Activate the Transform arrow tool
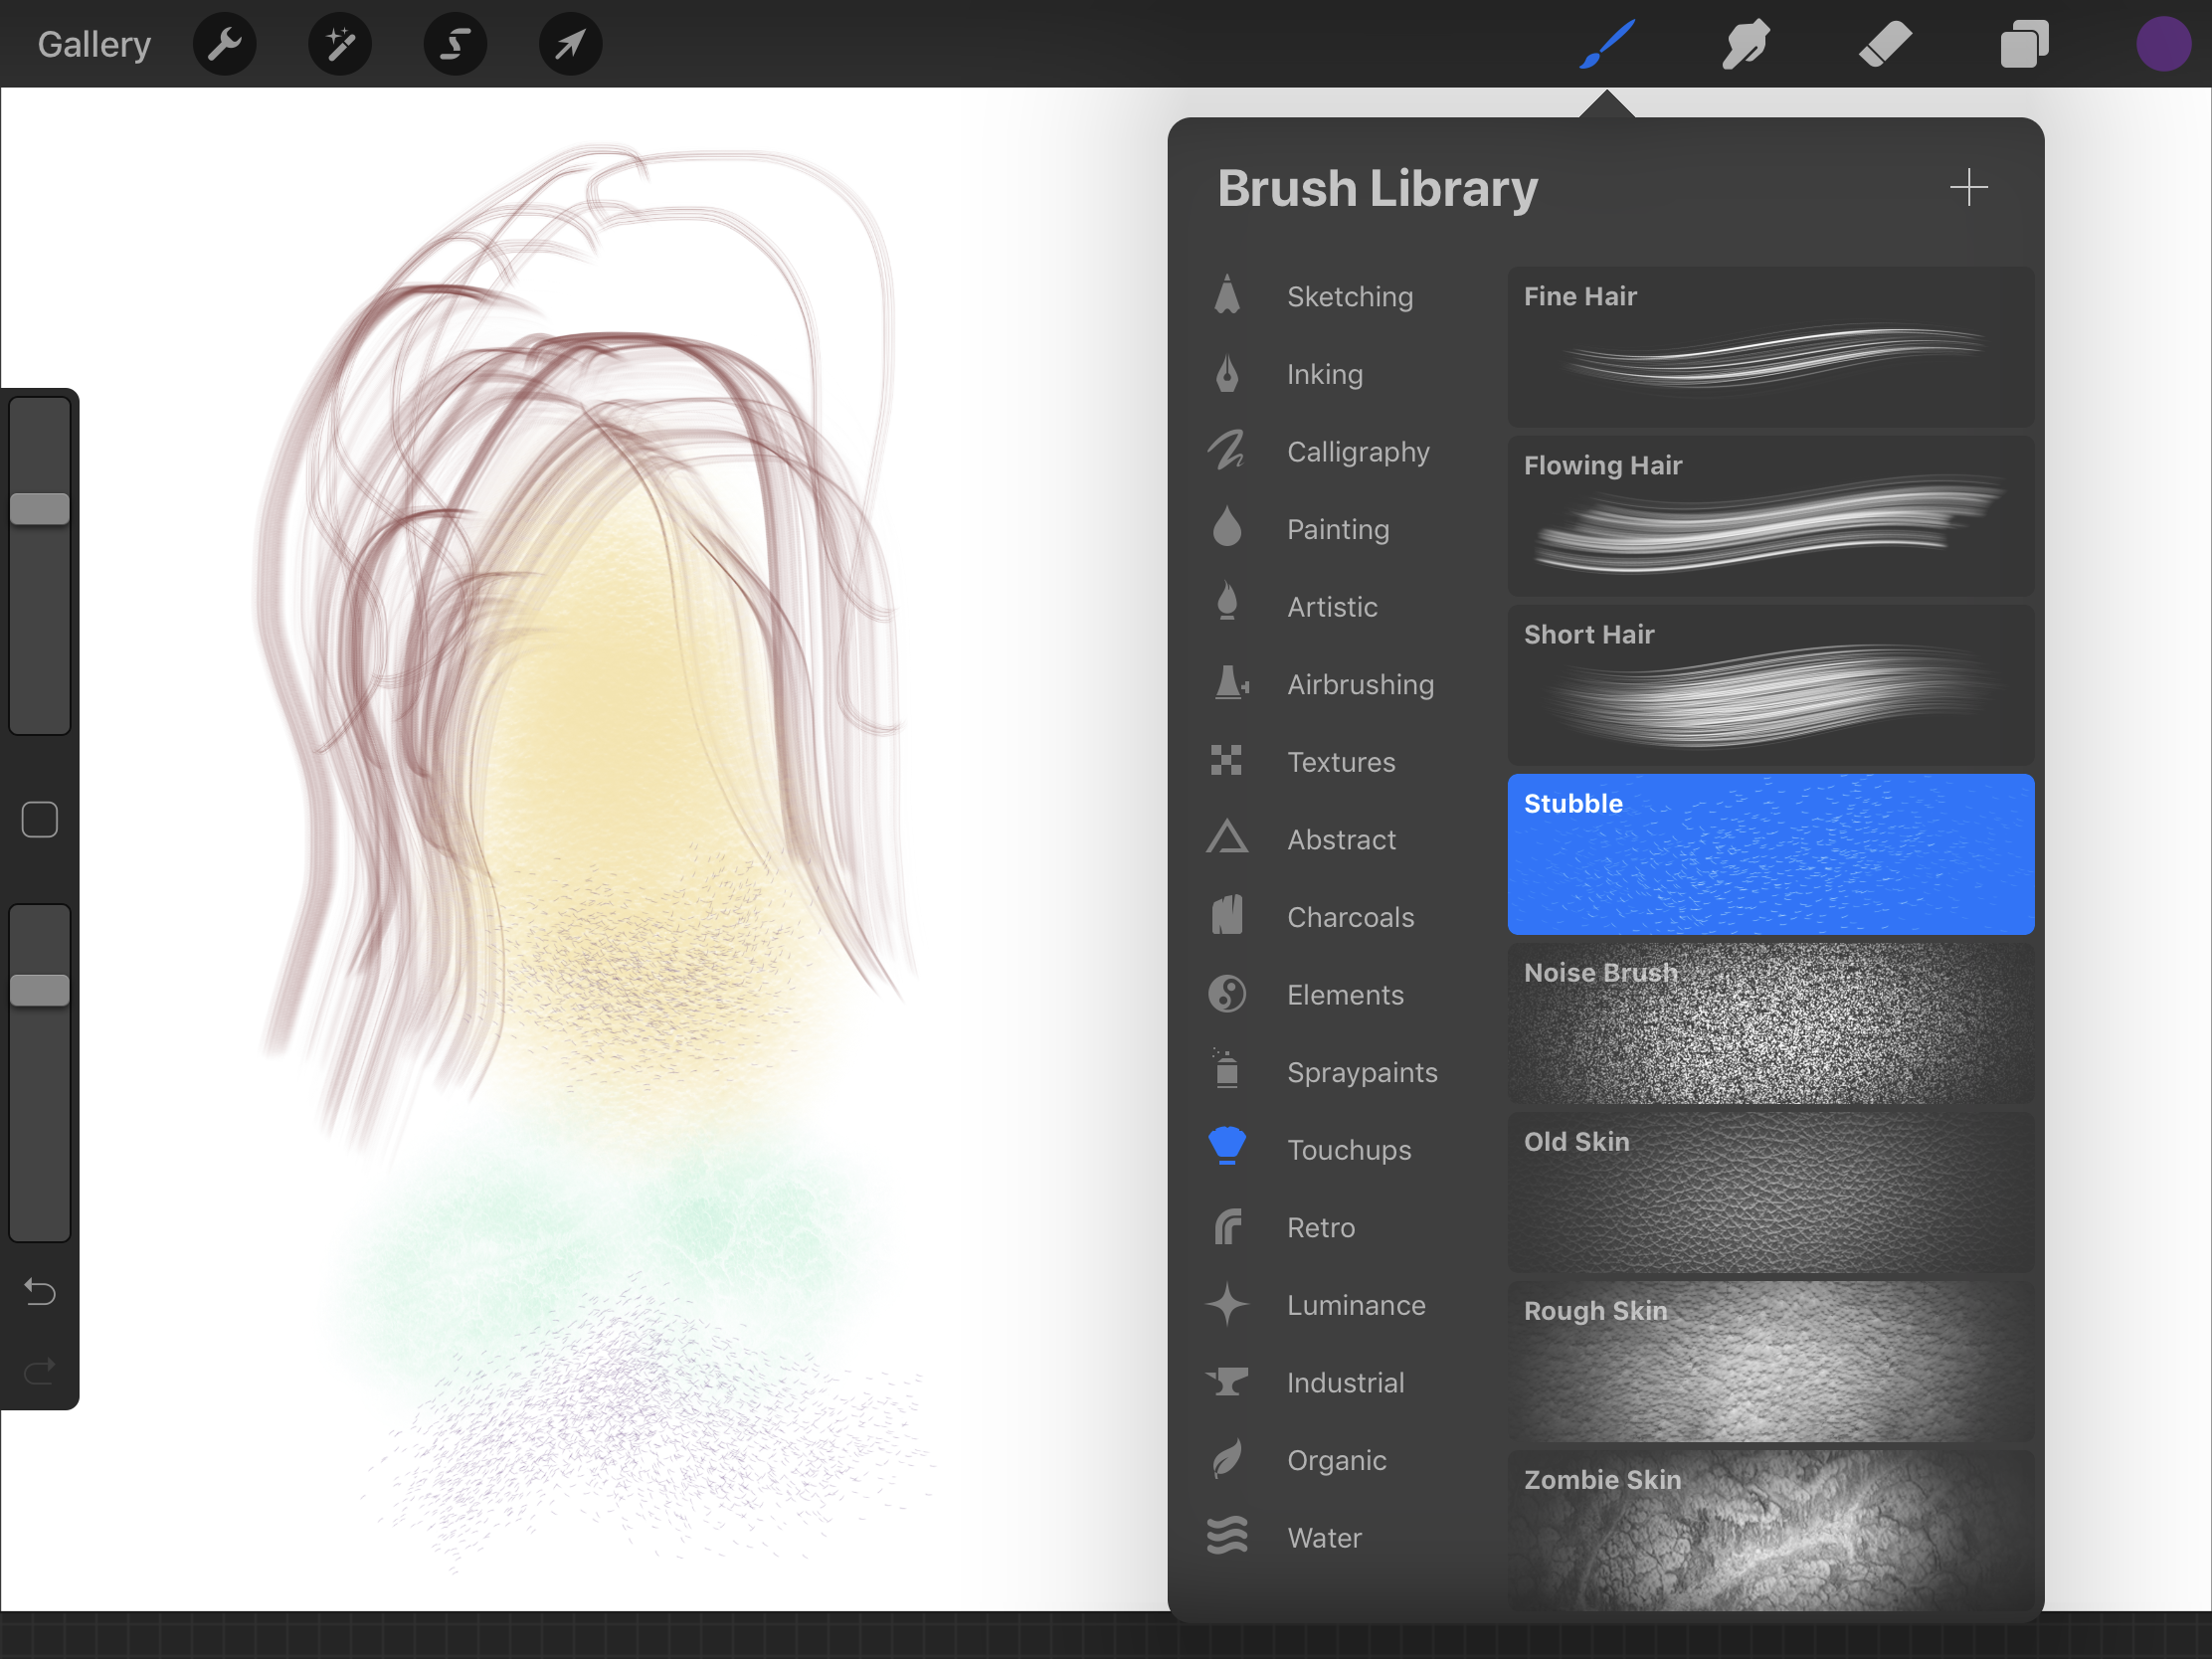The width and height of the screenshot is (2212, 1659). pyautogui.click(x=570, y=44)
